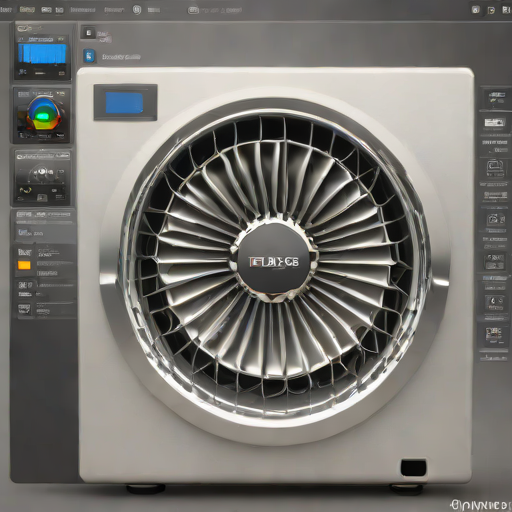The height and width of the screenshot is (512, 512).
Task: Click the fan's center hub logo
Action: pos(274,262)
